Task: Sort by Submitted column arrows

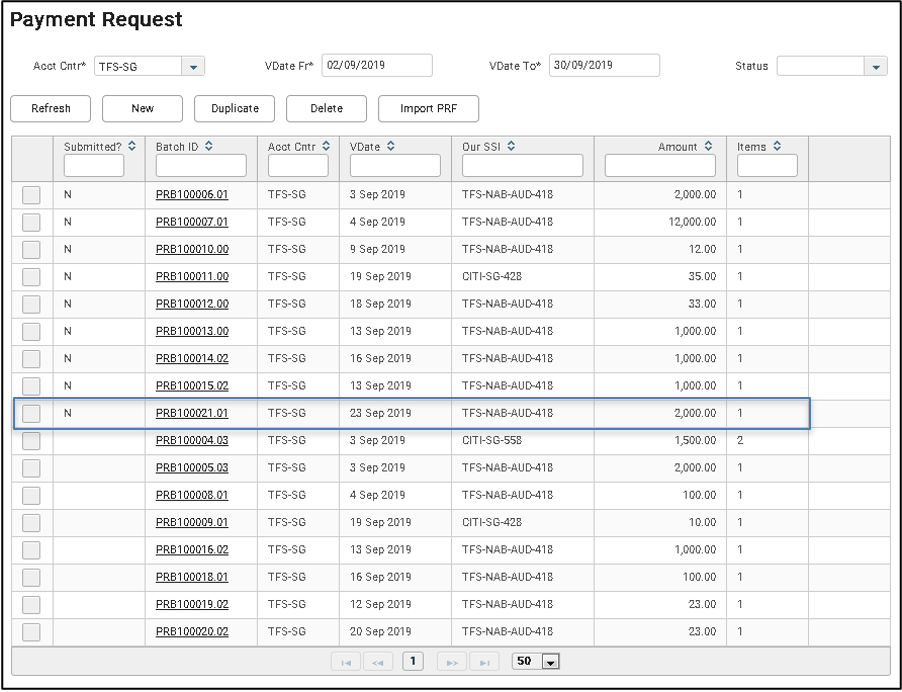Action: coord(132,147)
